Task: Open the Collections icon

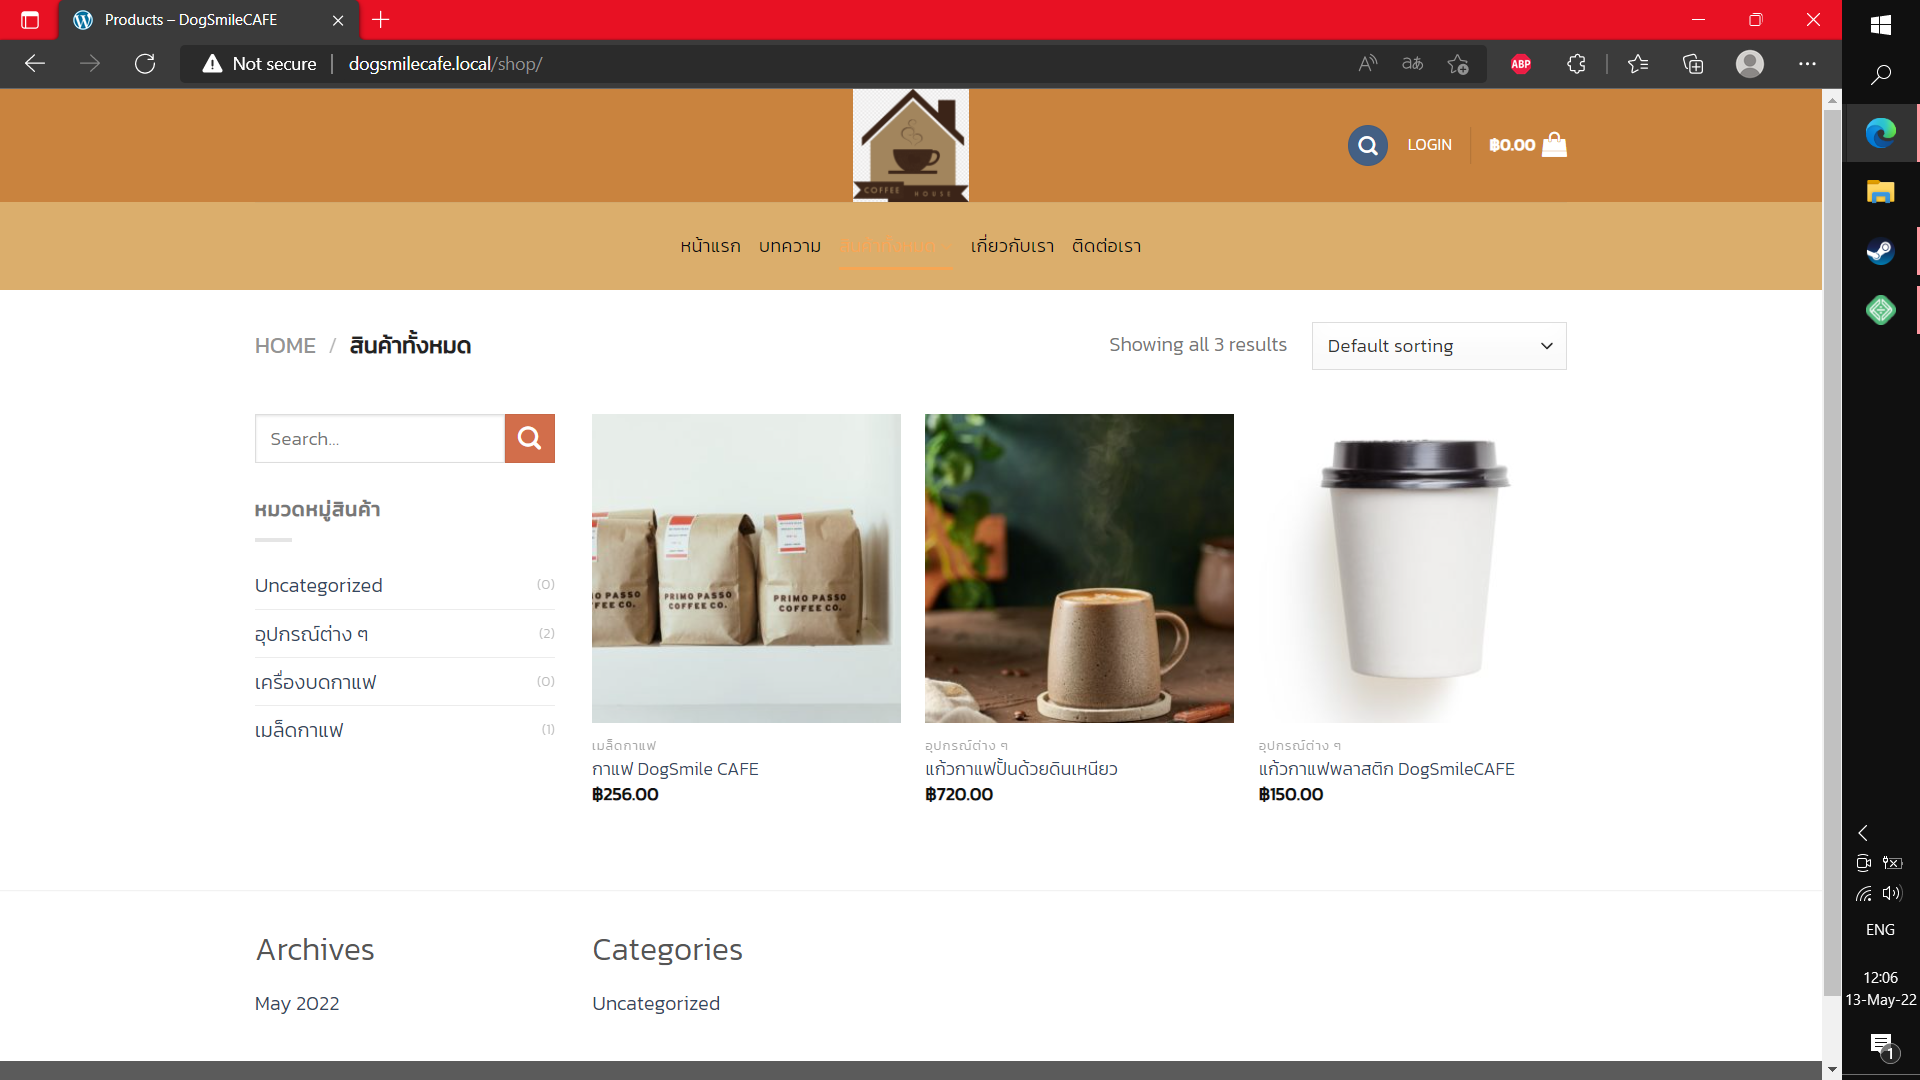Action: (1693, 64)
